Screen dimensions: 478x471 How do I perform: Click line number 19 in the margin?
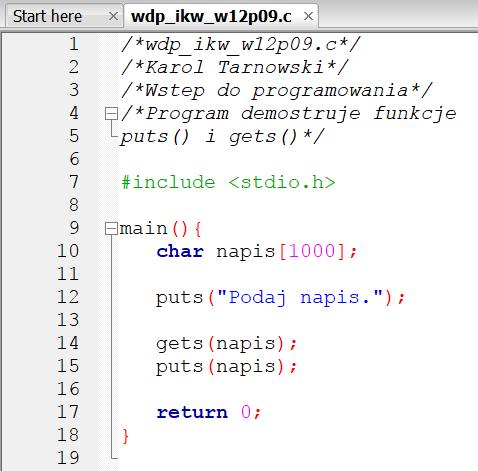point(68,458)
